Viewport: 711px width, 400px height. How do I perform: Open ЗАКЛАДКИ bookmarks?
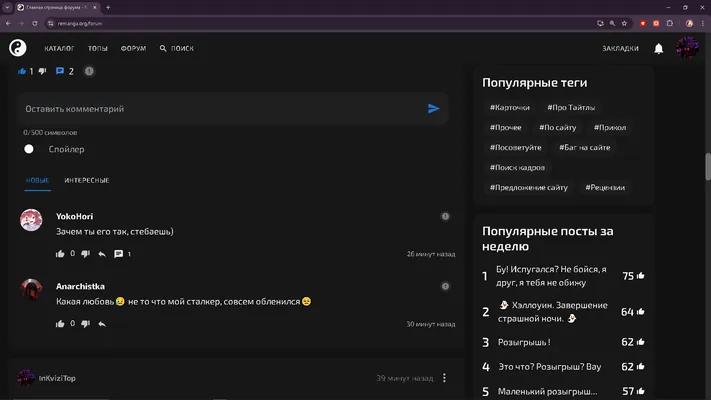(x=620, y=48)
